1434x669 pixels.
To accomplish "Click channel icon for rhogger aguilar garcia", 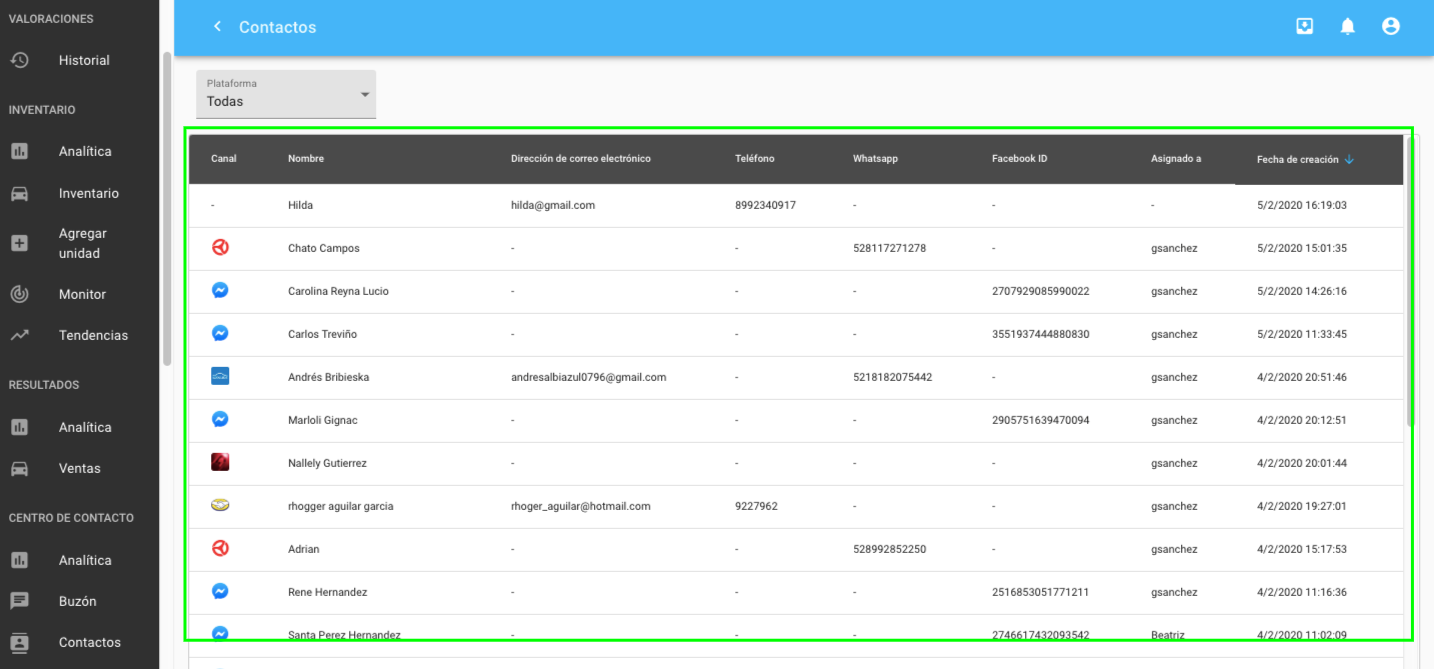I will click(x=220, y=505).
